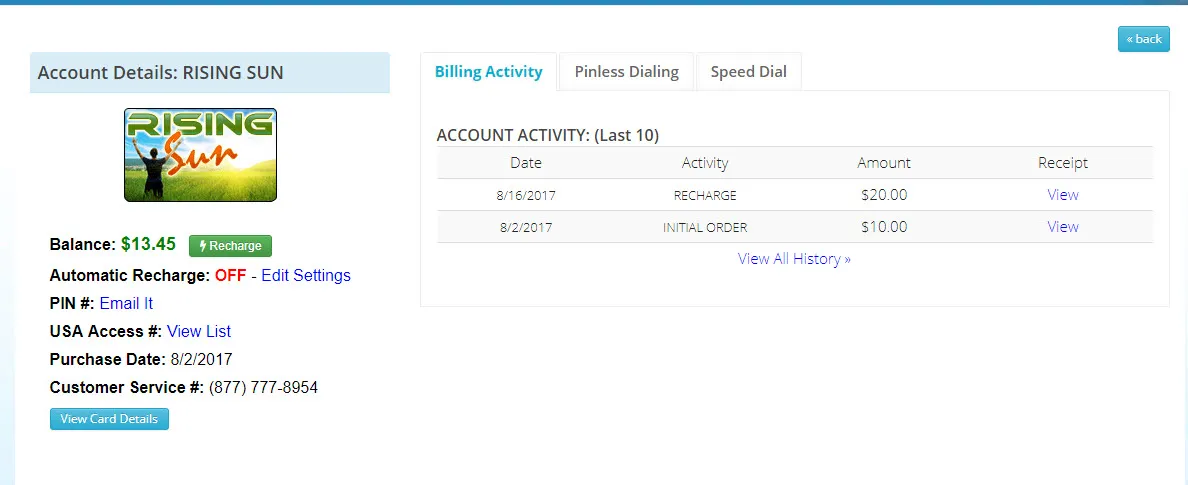The height and width of the screenshot is (485, 1188).
Task: Click the Amount column header
Action: (884, 163)
